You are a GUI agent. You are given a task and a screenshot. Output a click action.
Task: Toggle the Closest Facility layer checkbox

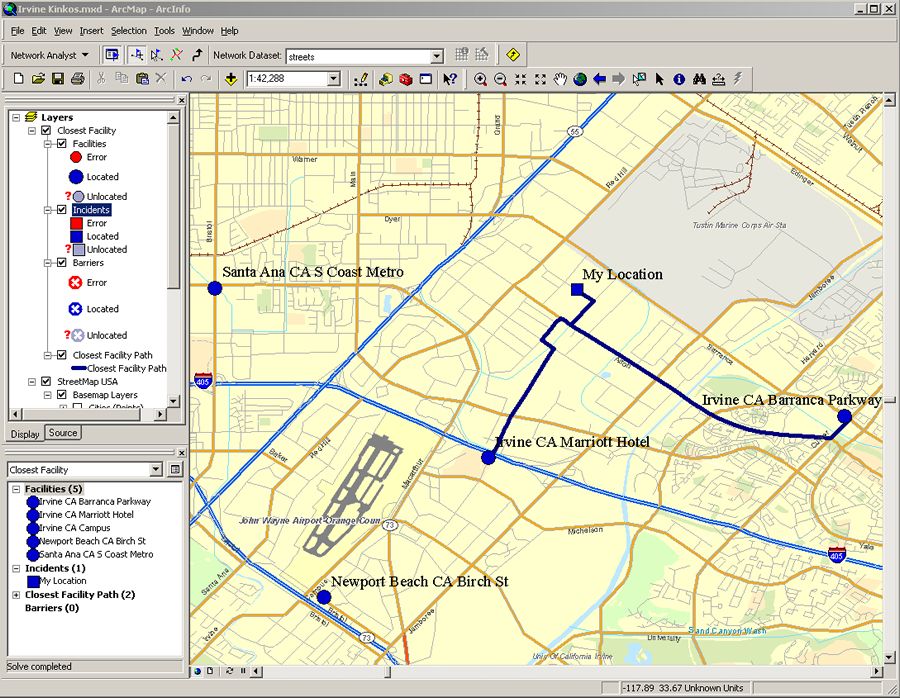[46, 130]
